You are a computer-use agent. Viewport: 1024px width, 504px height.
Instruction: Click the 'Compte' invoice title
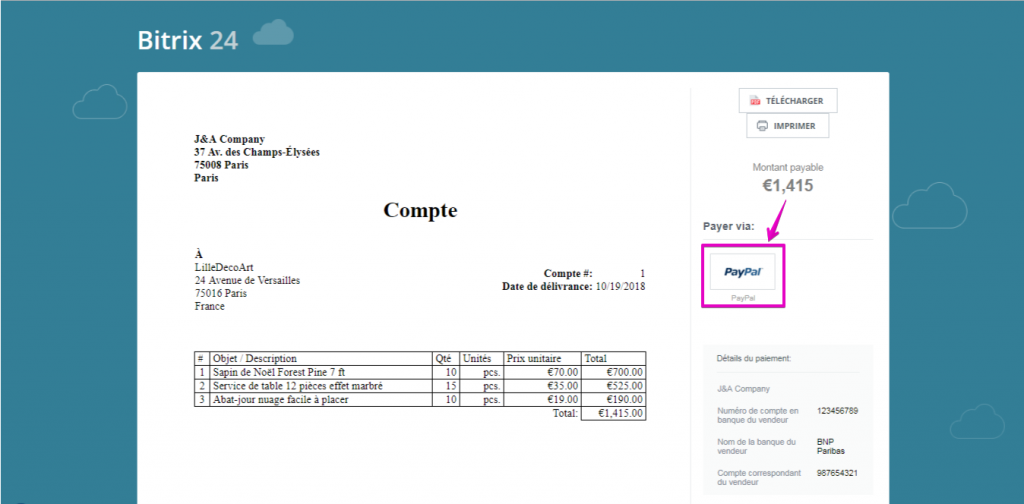(x=420, y=210)
